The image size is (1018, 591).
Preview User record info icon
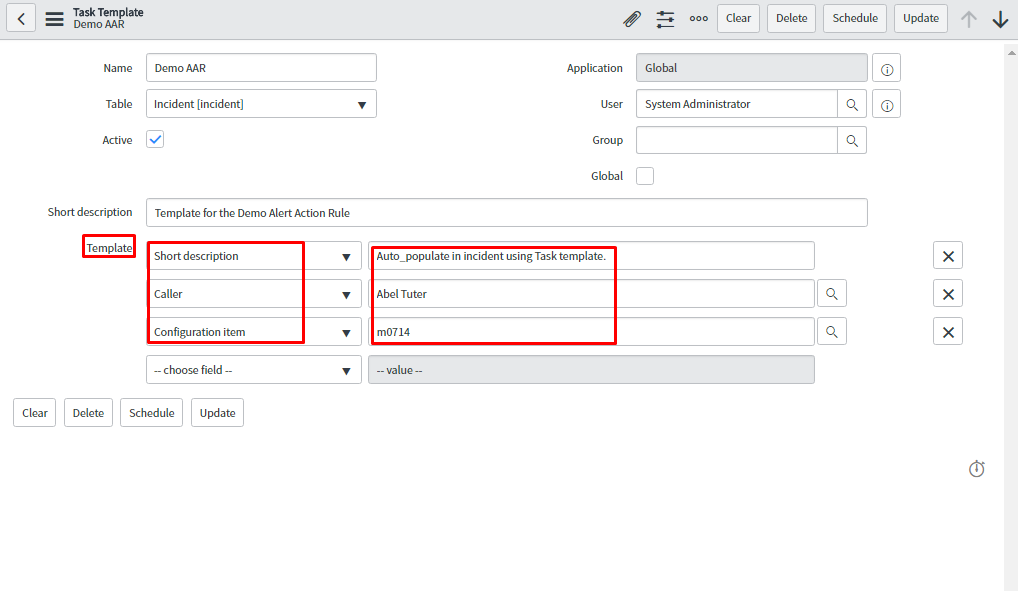click(886, 105)
